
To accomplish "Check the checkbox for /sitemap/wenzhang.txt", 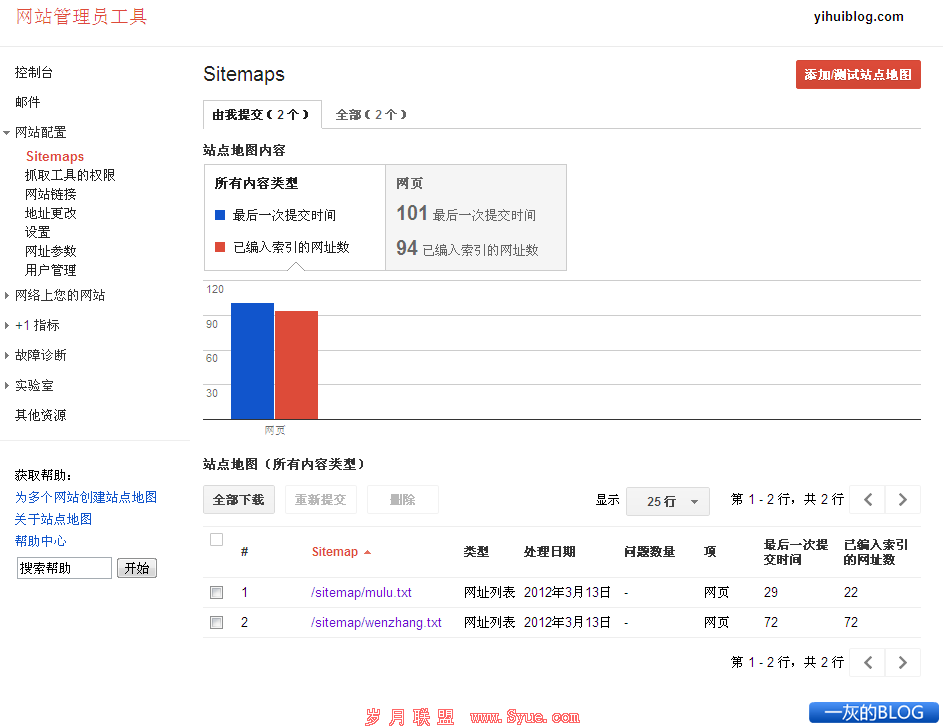I will point(216,621).
